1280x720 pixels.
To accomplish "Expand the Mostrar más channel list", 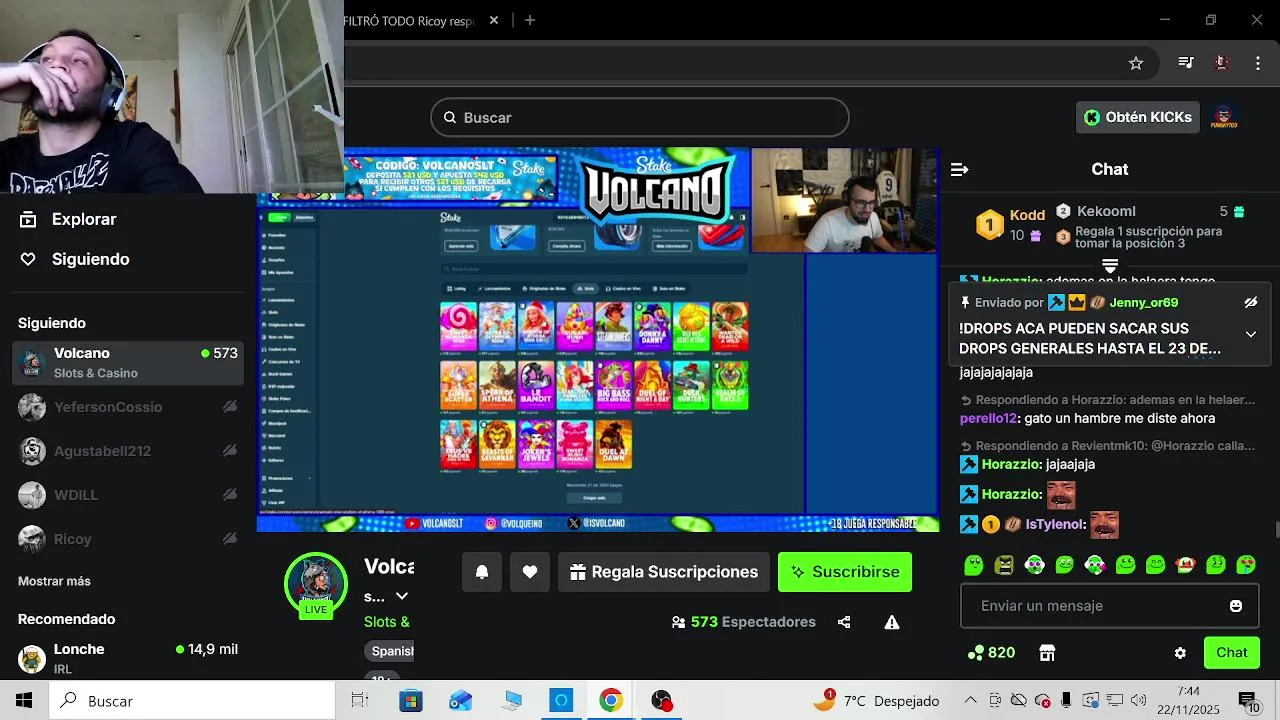I will pos(54,581).
